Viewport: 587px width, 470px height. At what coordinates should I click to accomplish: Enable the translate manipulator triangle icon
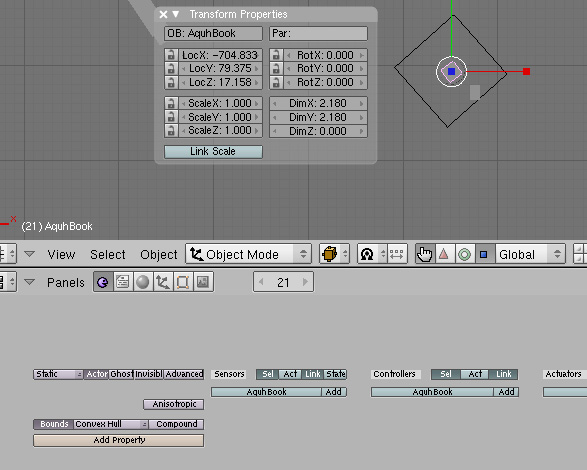pos(444,254)
